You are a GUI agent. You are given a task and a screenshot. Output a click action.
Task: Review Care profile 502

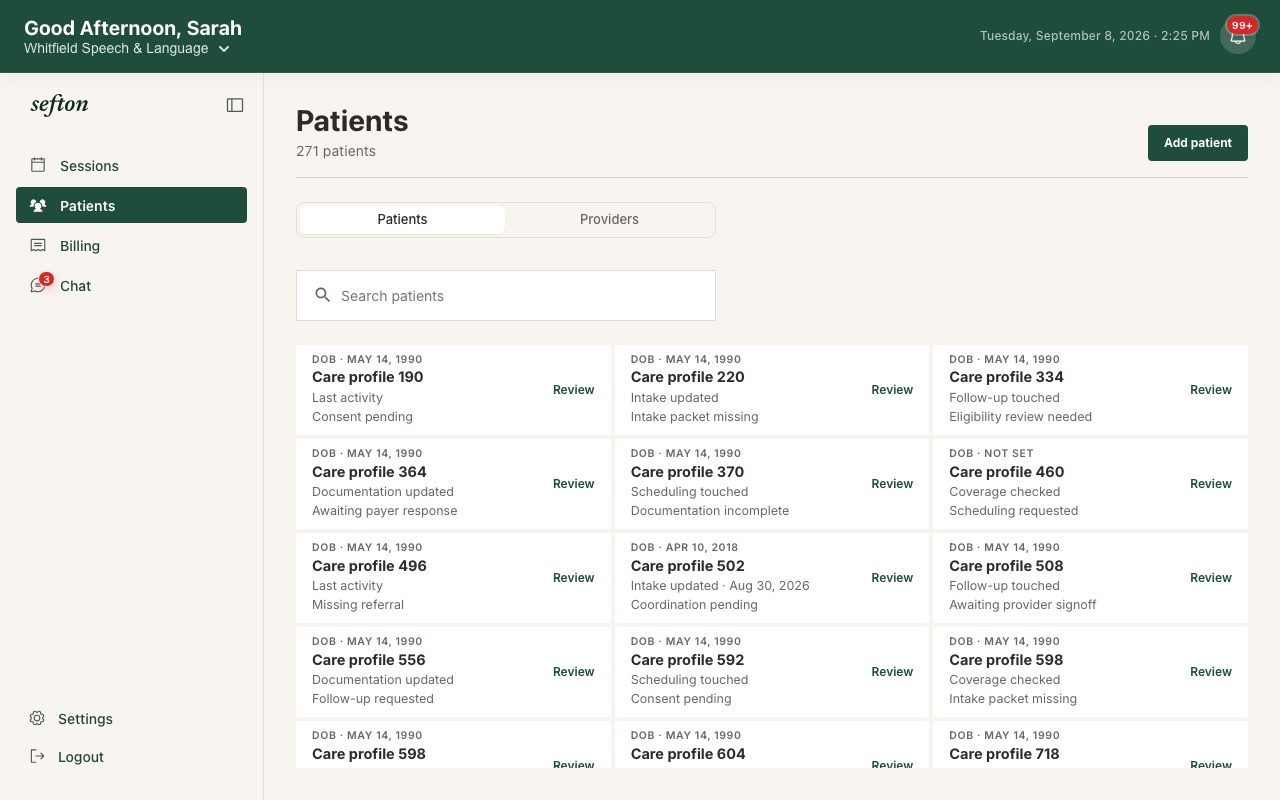(x=892, y=578)
